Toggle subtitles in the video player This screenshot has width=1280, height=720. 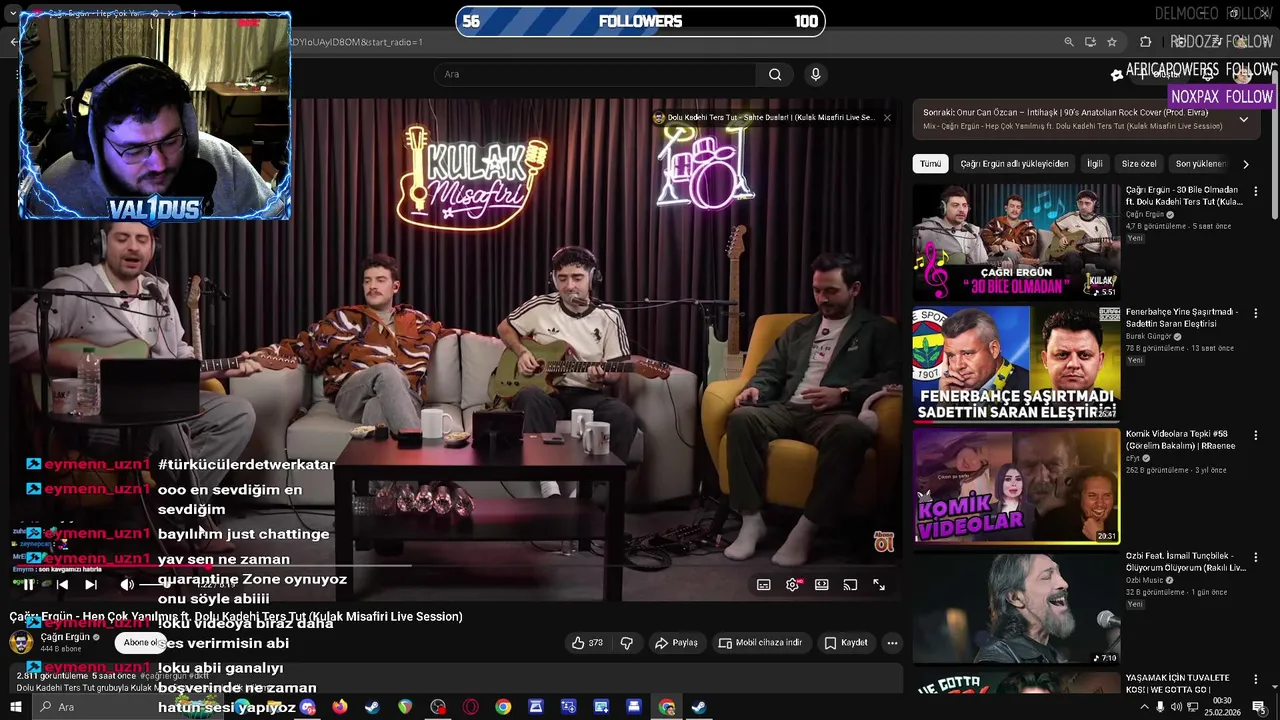(x=764, y=585)
